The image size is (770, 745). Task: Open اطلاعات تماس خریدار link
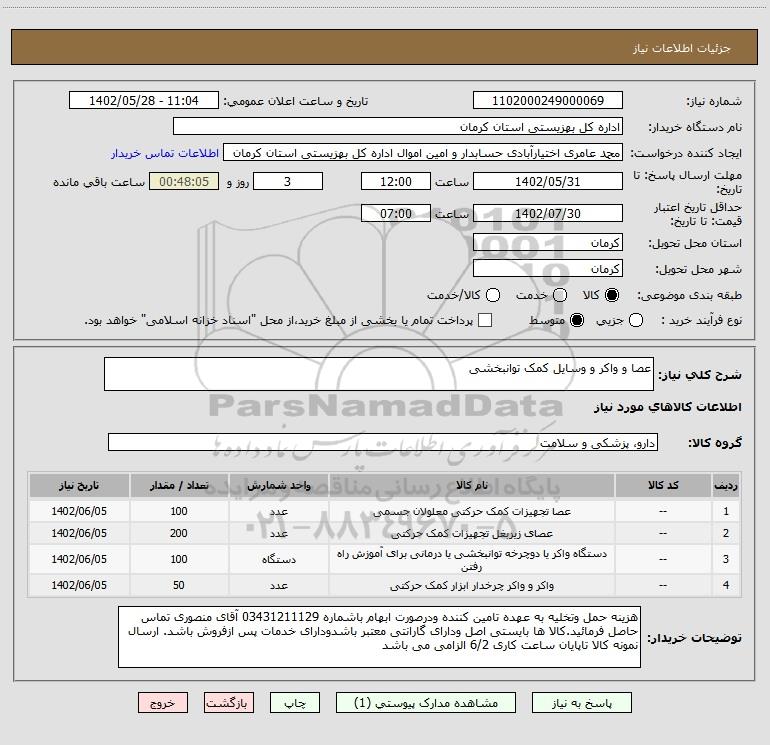[x=165, y=153]
